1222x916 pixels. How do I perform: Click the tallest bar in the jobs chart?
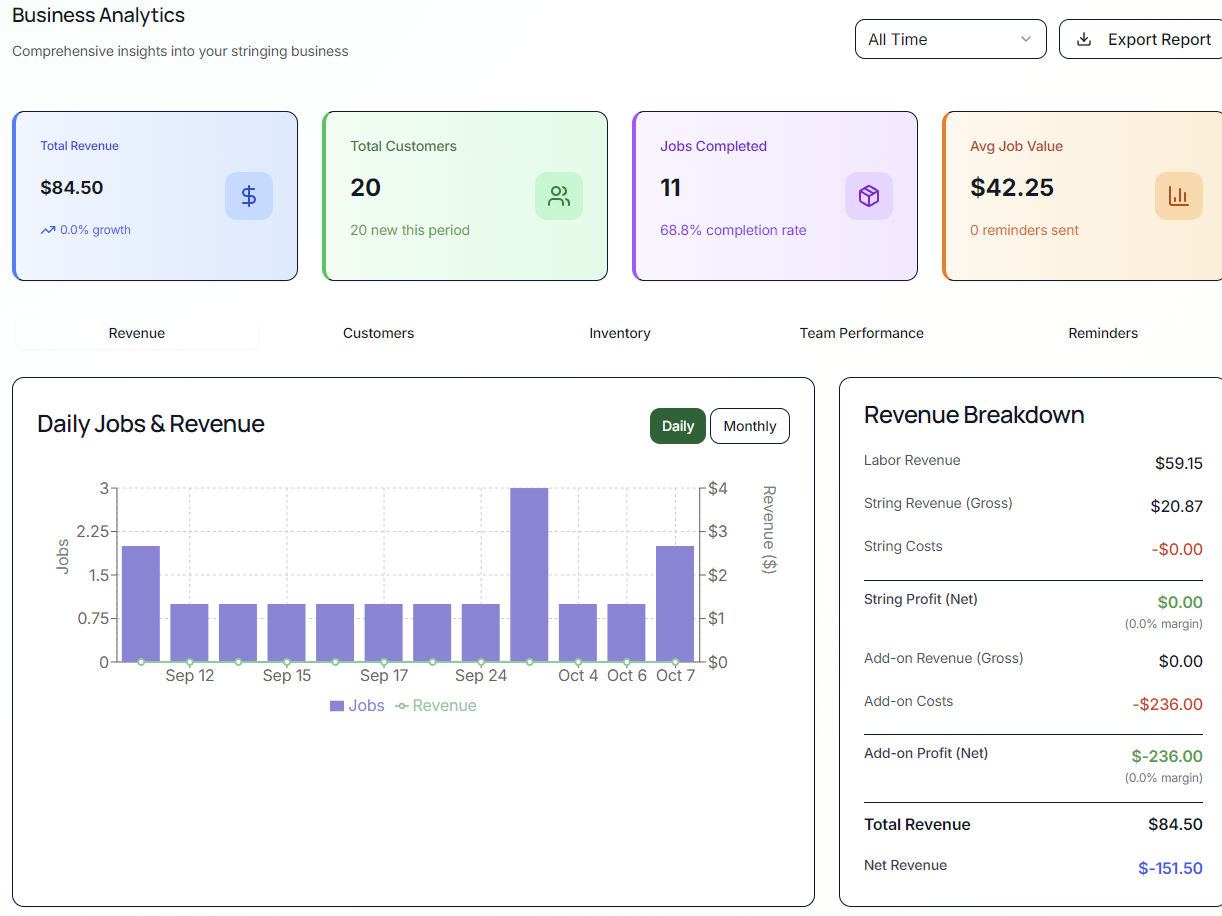[x=529, y=575]
